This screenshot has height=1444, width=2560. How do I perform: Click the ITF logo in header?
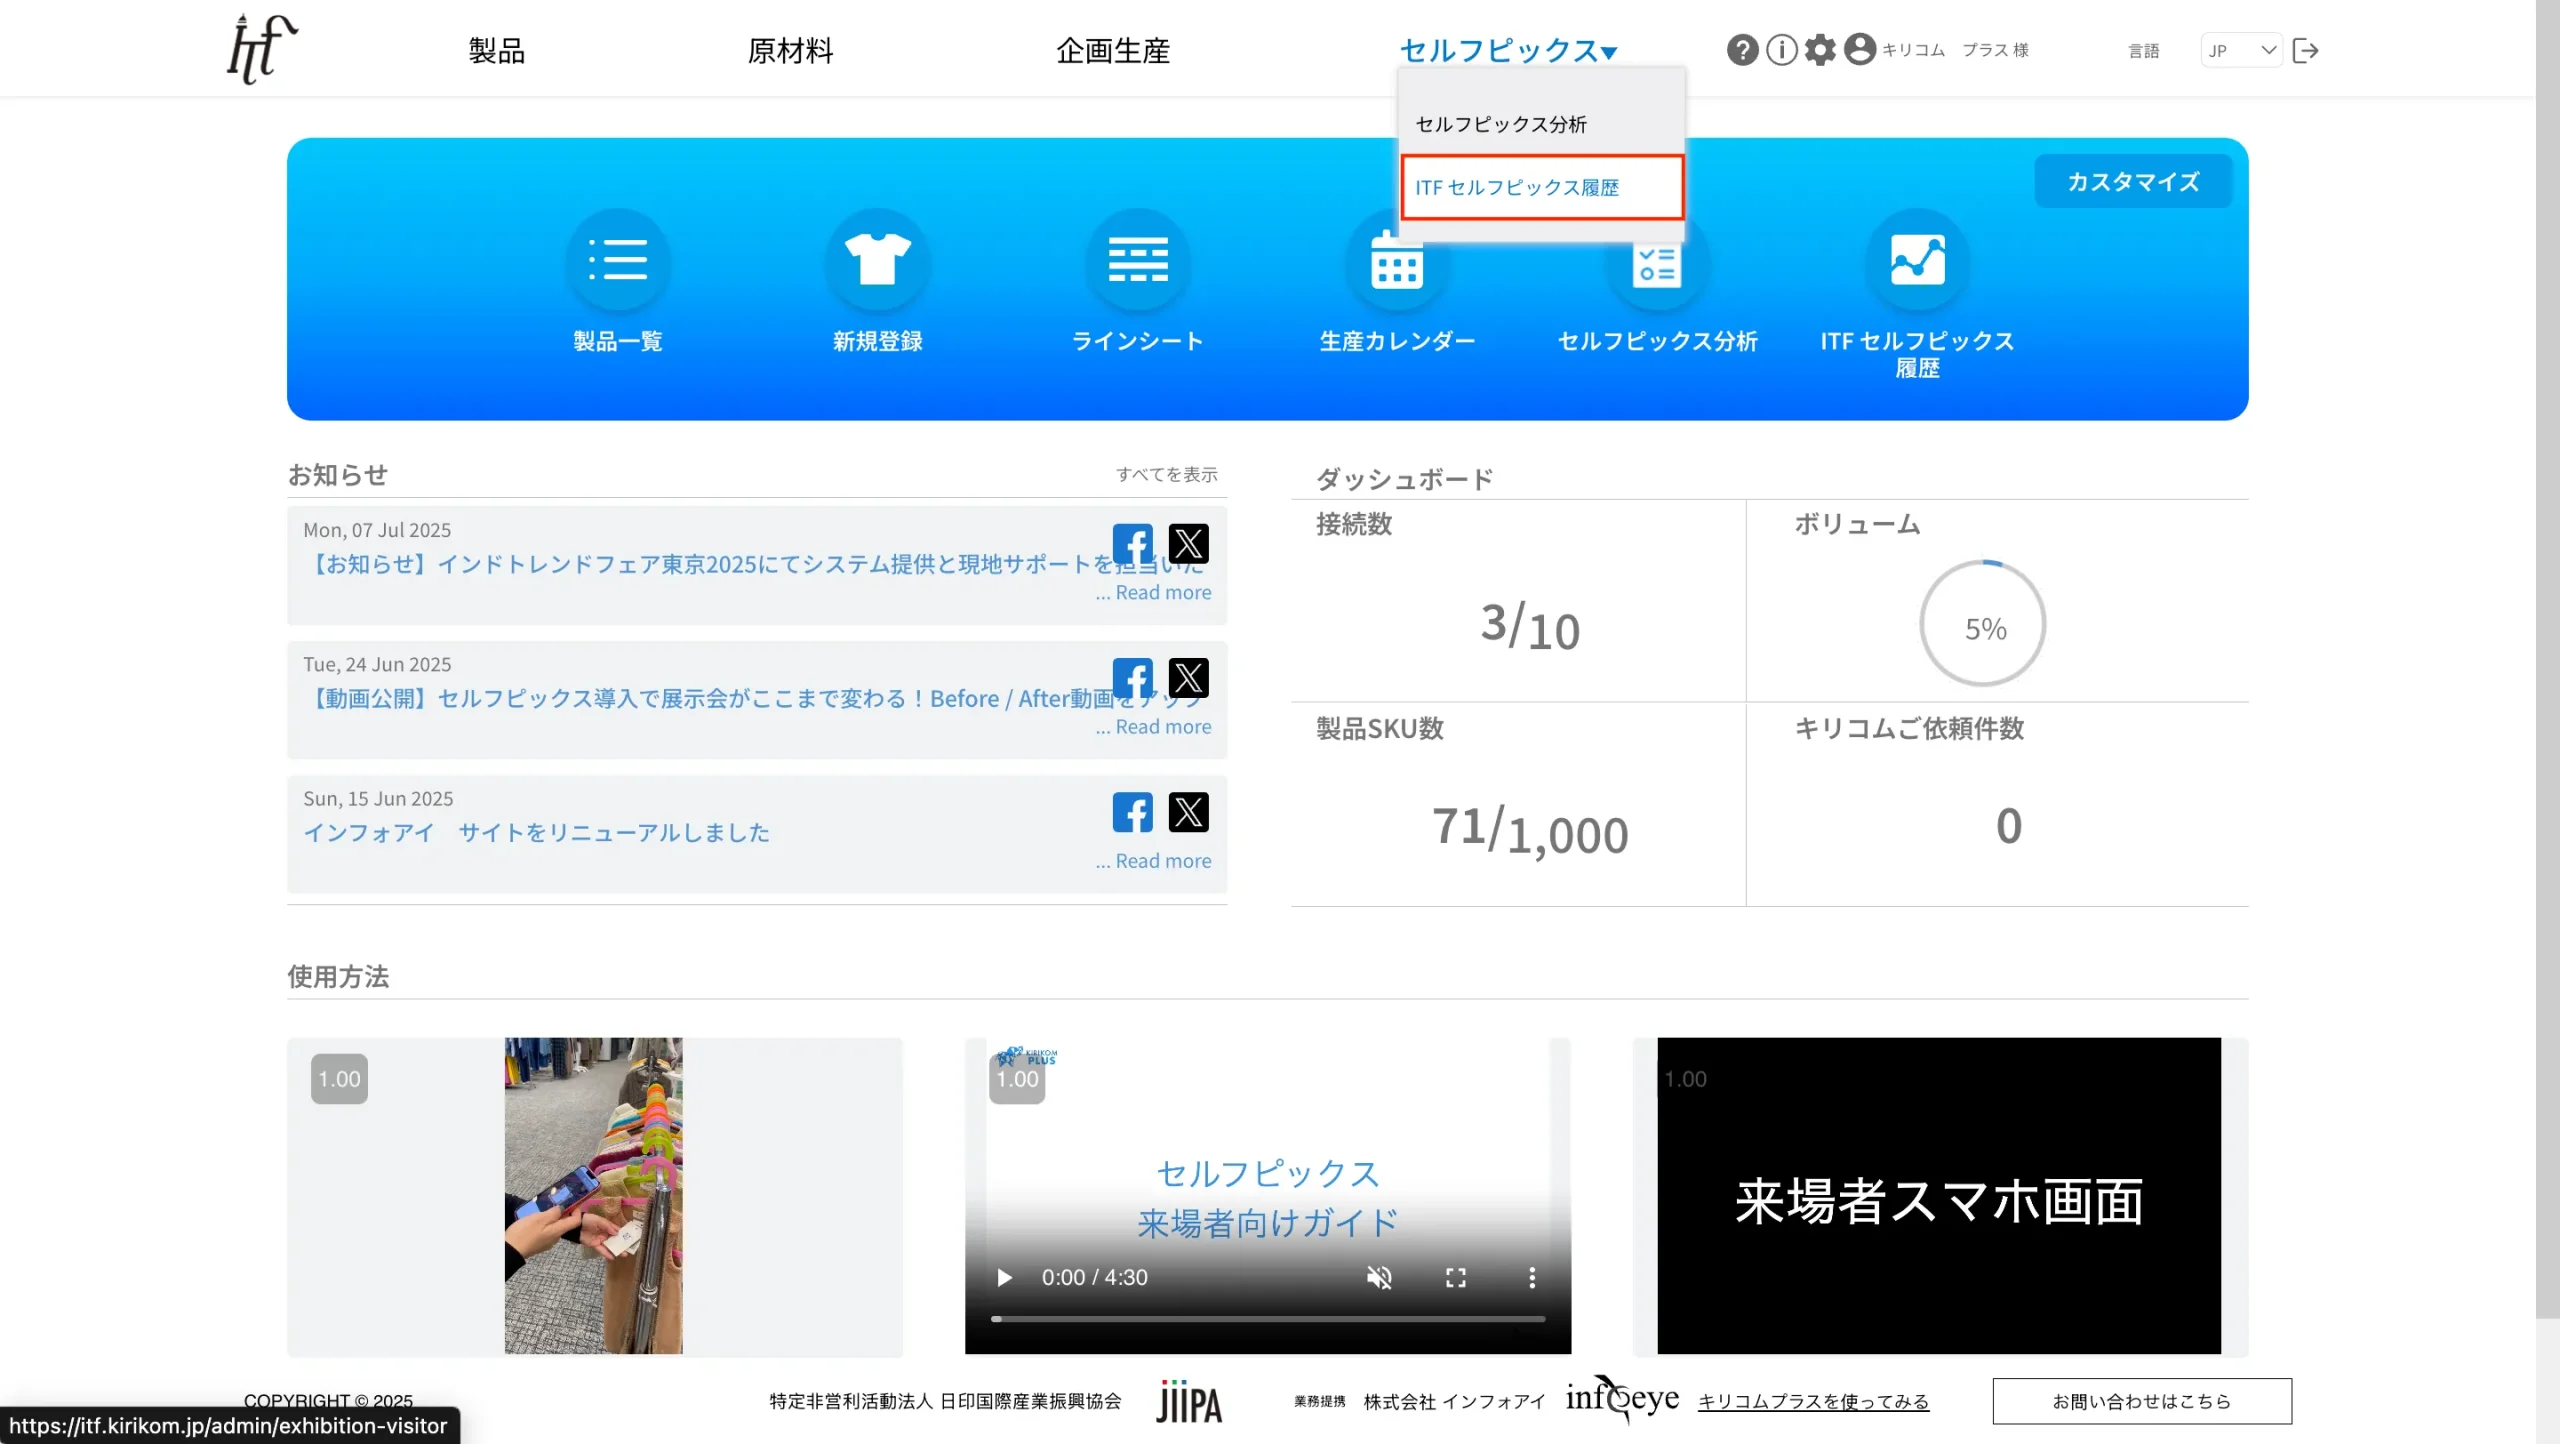click(x=262, y=48)
